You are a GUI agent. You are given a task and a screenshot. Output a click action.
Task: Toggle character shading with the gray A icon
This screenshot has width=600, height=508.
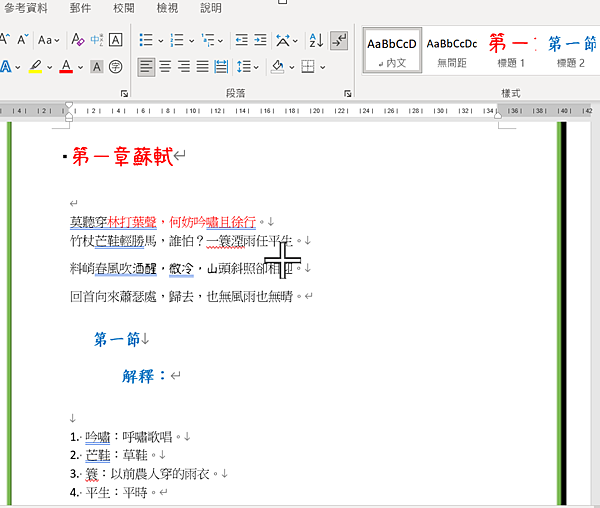coord(97,67)
